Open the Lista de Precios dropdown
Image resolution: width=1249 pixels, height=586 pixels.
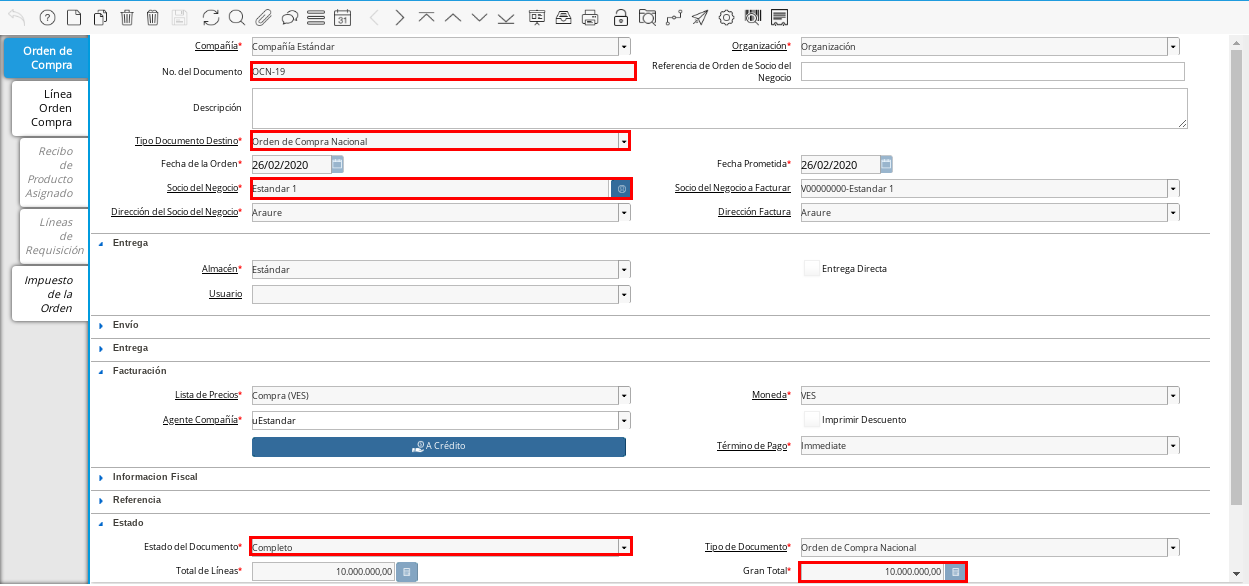pyautogui.click(x=624, y=395)
